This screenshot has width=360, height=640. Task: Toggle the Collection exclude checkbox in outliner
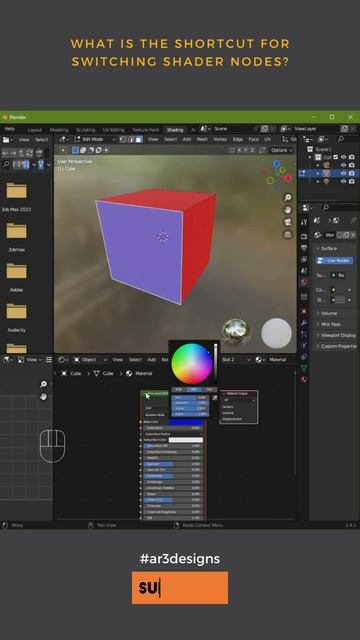pyautogui.click(x=336, y=157)
